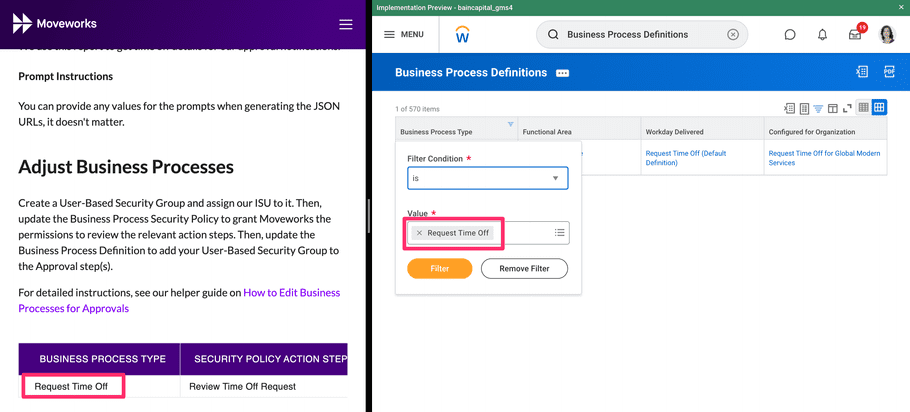The height and width of the screenshot is (412, 910).
Task: Click the Adjust Business Processes heading
Action: 126,167
